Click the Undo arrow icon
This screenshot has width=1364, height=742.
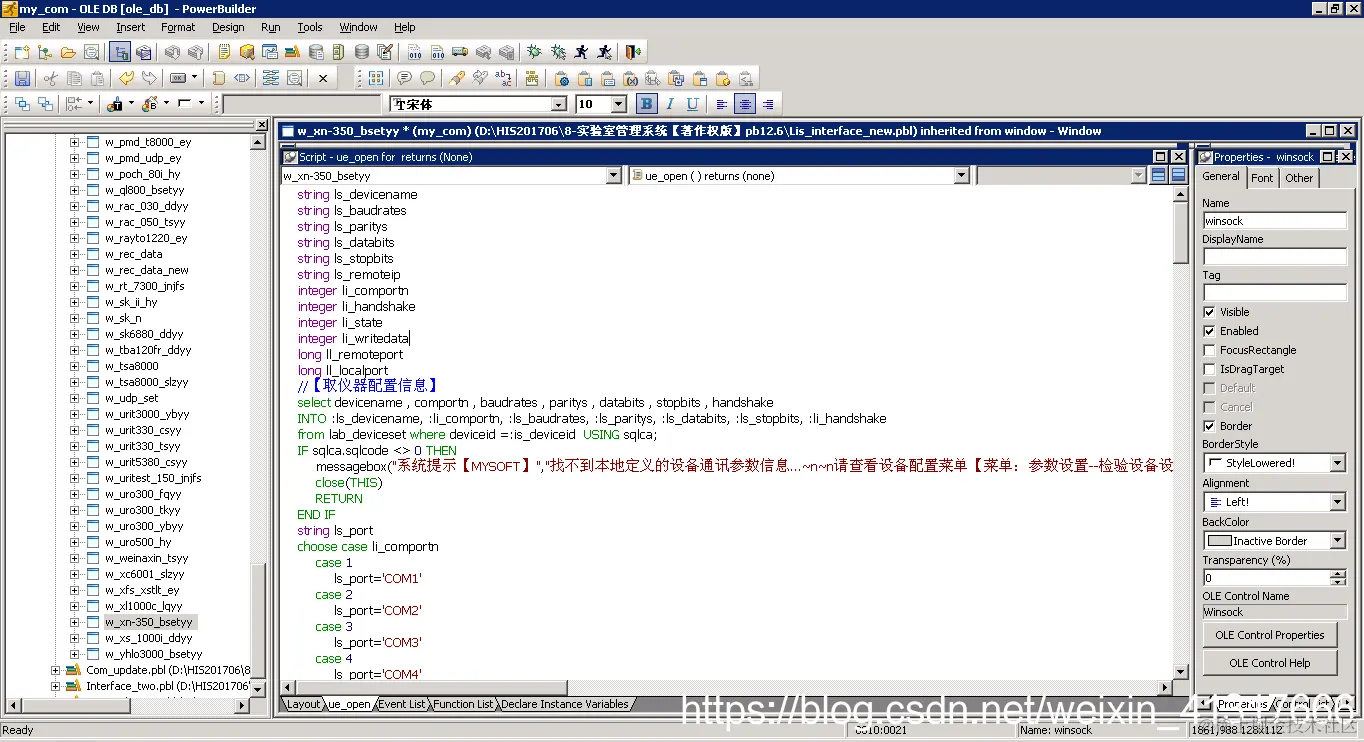click(126, 78)
